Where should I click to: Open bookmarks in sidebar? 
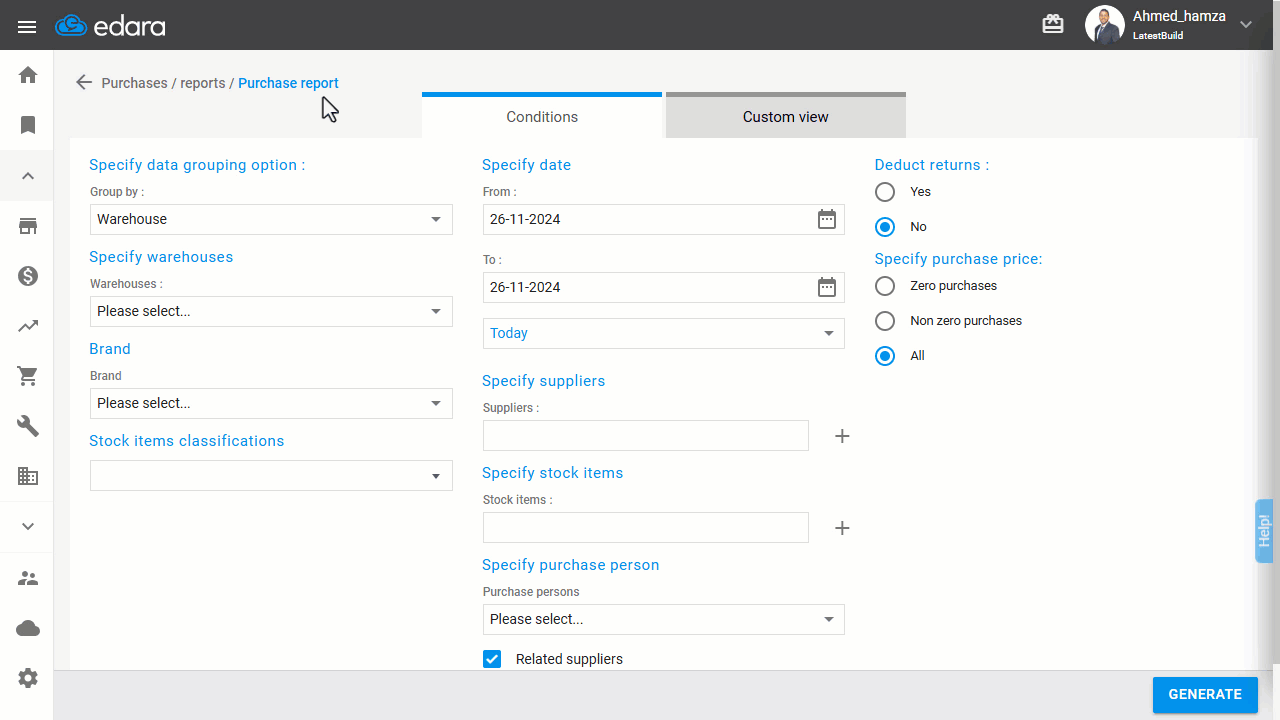[28, 125]
